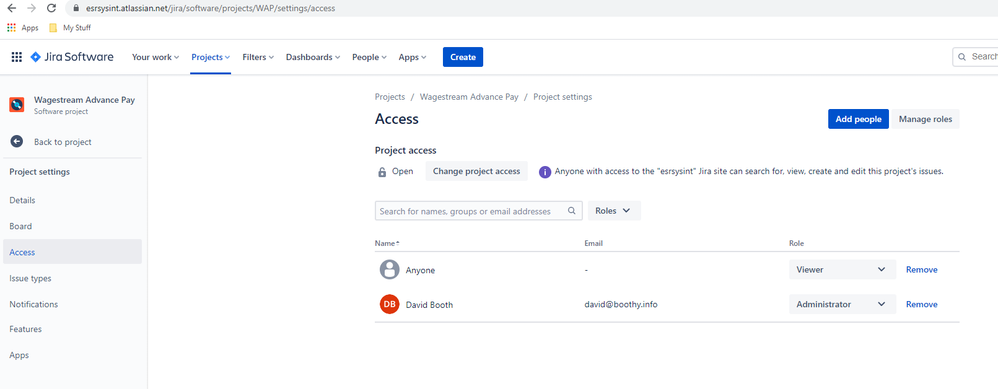Open Features in the sidebar
The width and height of the screenshot is (998, 389).
[73, 329]
